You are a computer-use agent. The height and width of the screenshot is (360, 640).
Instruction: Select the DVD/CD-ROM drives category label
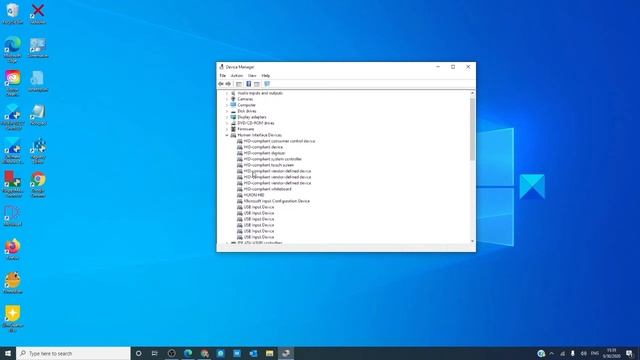click(x=256, y=123)
